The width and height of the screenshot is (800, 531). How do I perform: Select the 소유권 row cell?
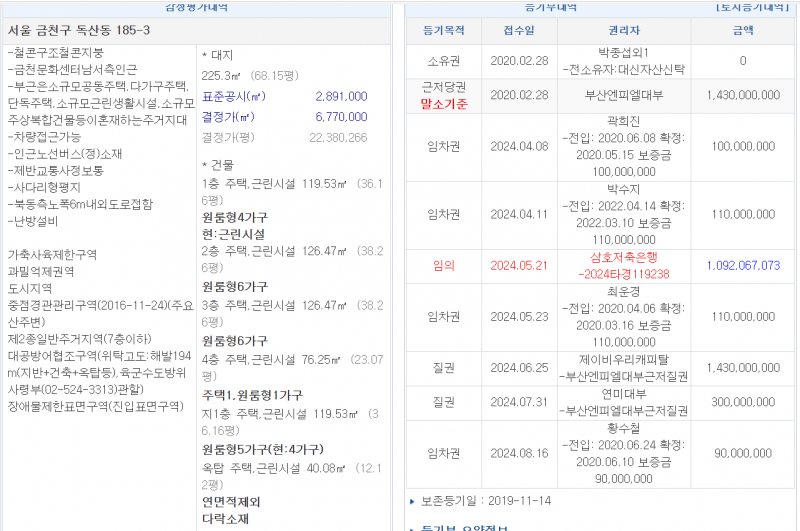pyautogui.click(x=444, y=61)
